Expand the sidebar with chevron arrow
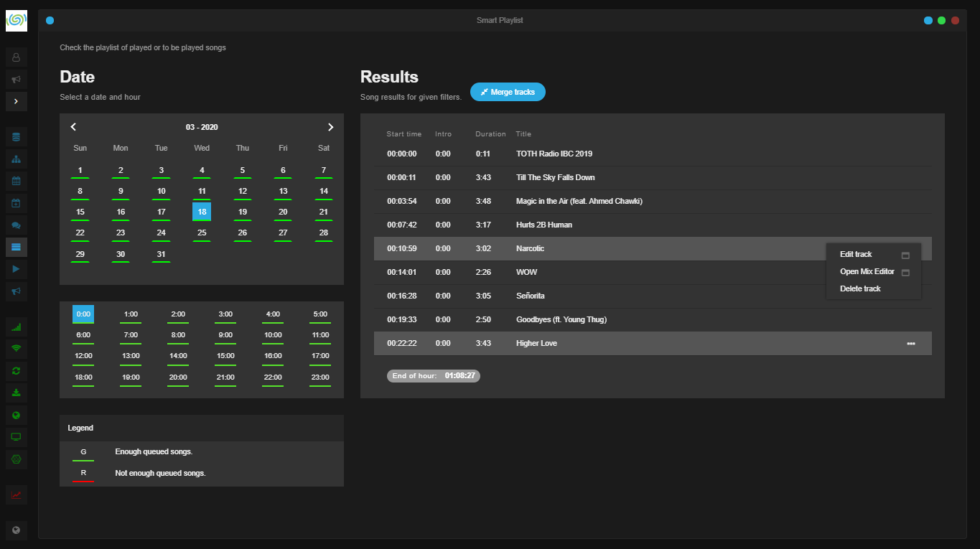The image size is (980, 549). coord(16,101)
